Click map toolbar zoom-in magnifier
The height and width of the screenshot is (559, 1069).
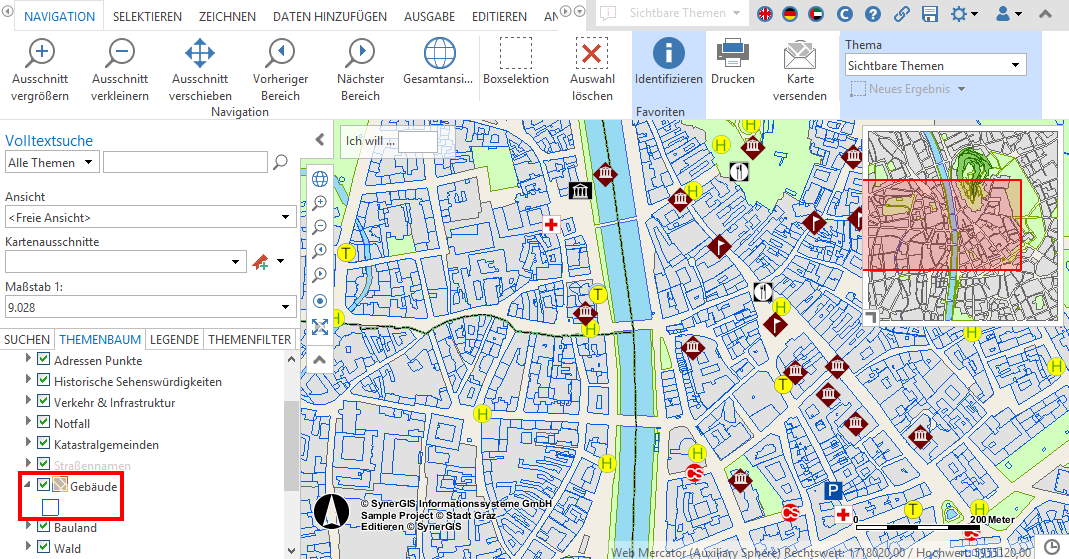[320, 203]
